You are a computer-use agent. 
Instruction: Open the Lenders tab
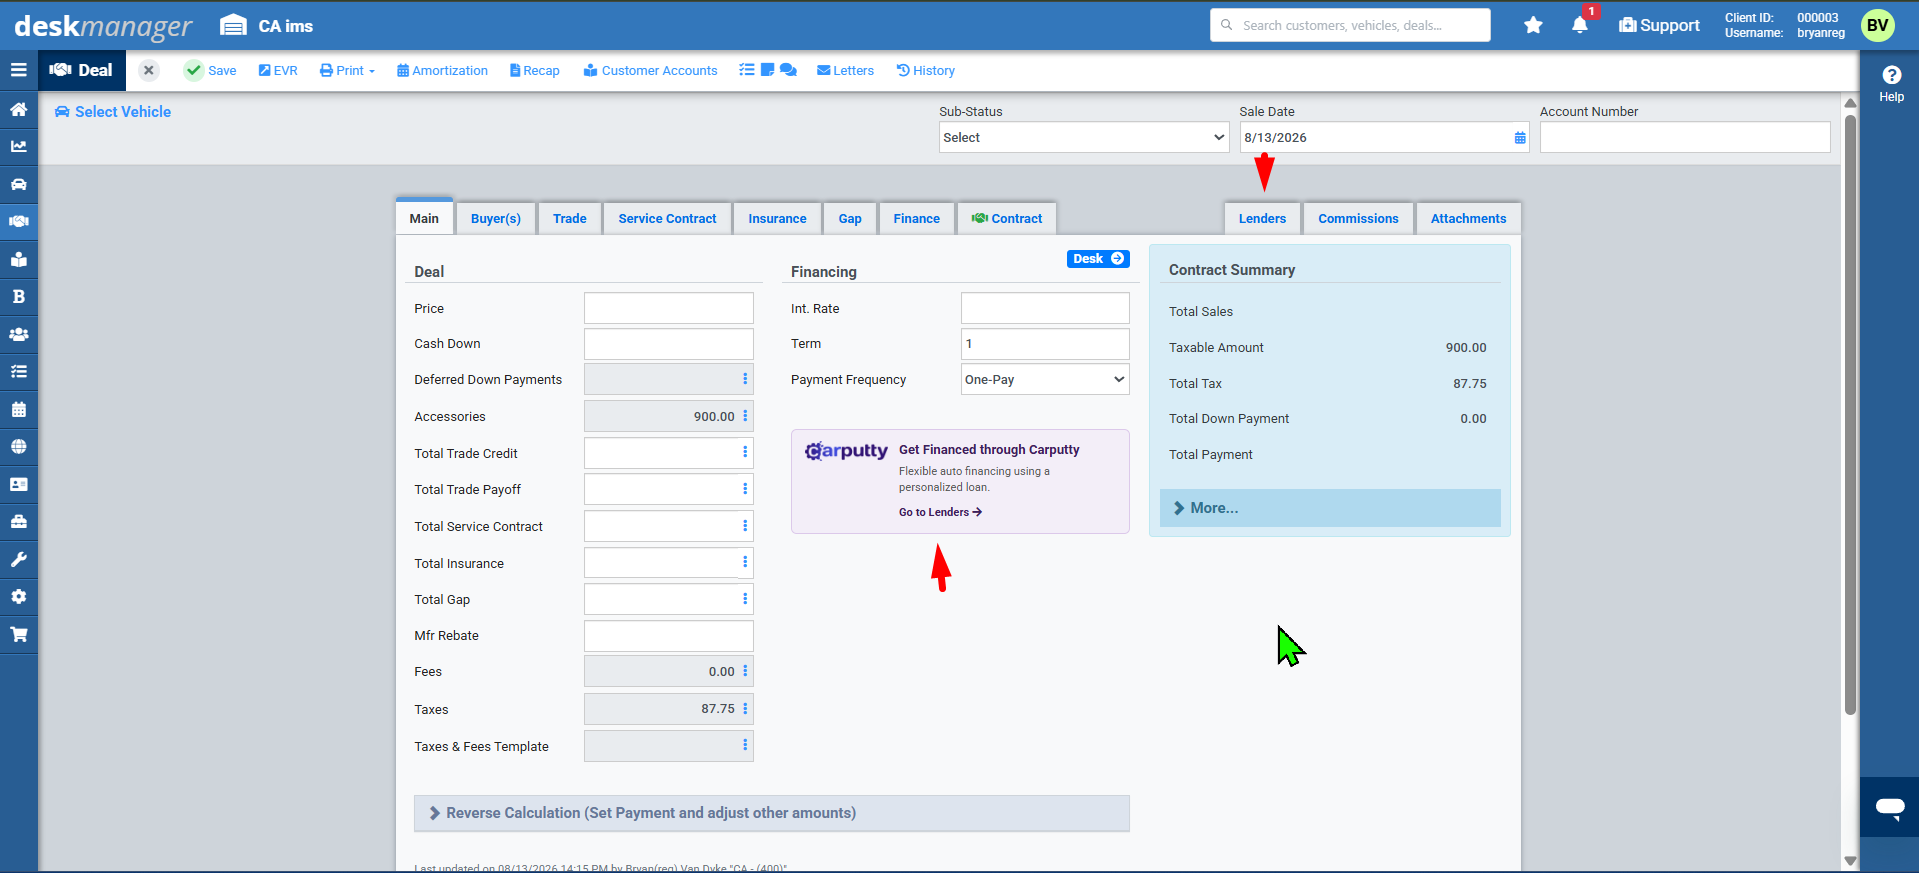click(1262, 218)
